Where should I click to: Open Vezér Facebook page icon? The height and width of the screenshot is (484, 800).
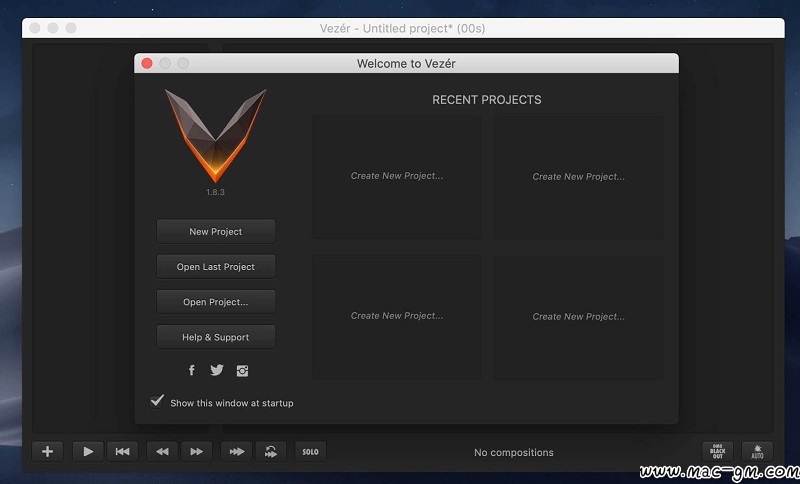[x=191, y=370]
